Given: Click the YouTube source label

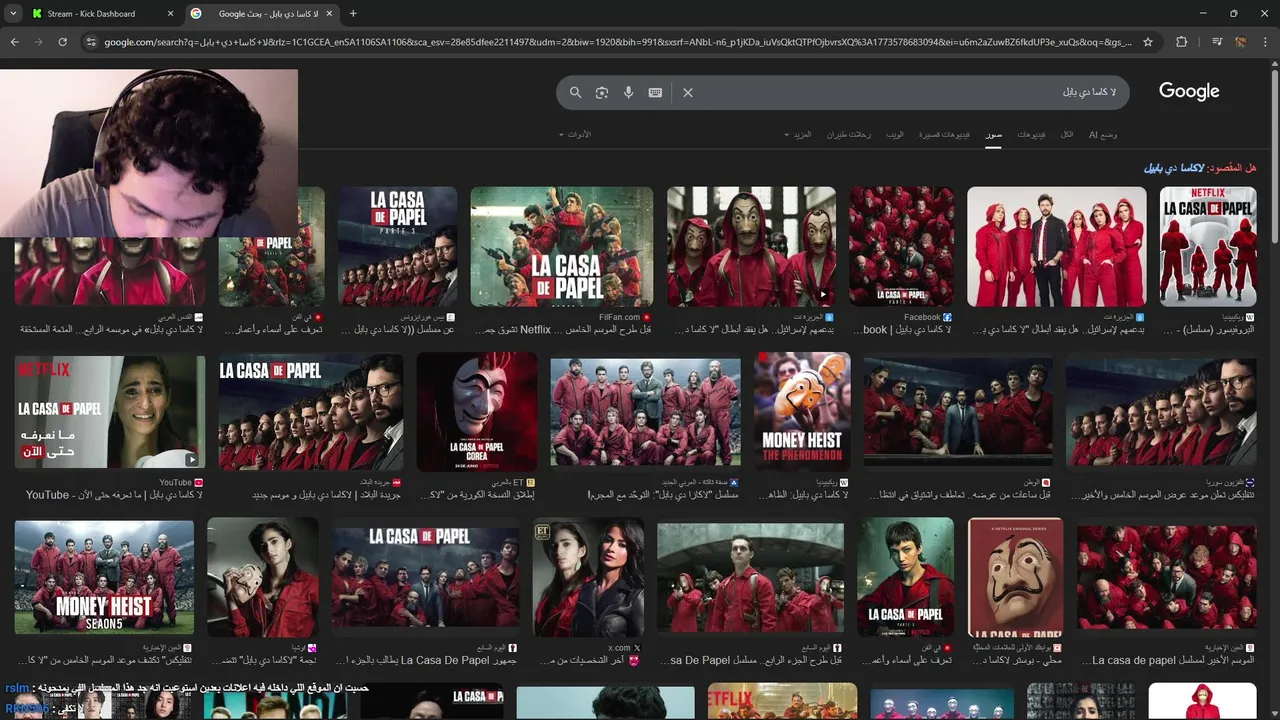Looking at the screenshot, I should click(174, 483).
